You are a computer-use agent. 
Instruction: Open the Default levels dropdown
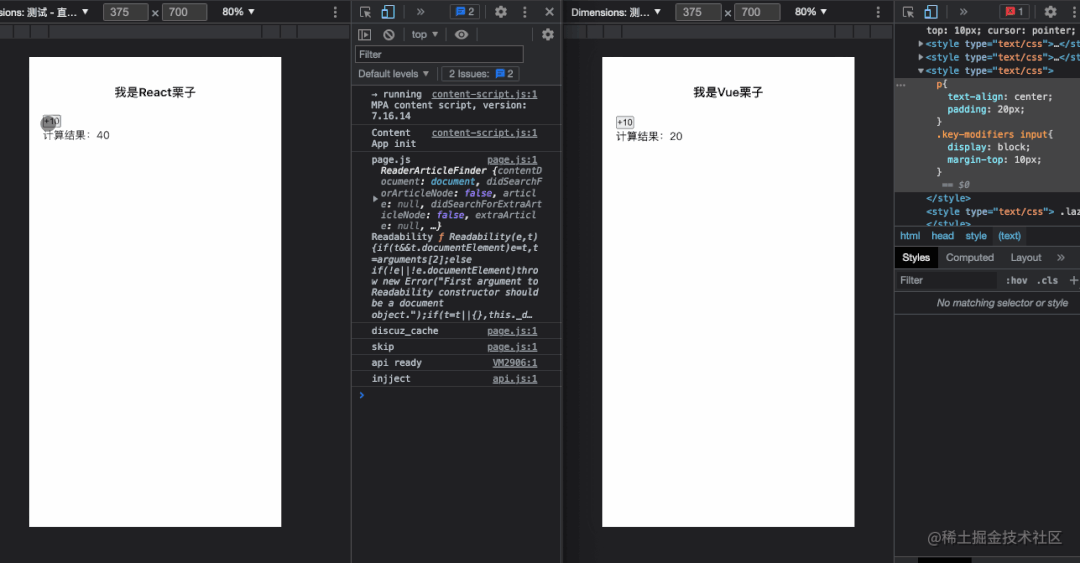(x=393, y=74)
